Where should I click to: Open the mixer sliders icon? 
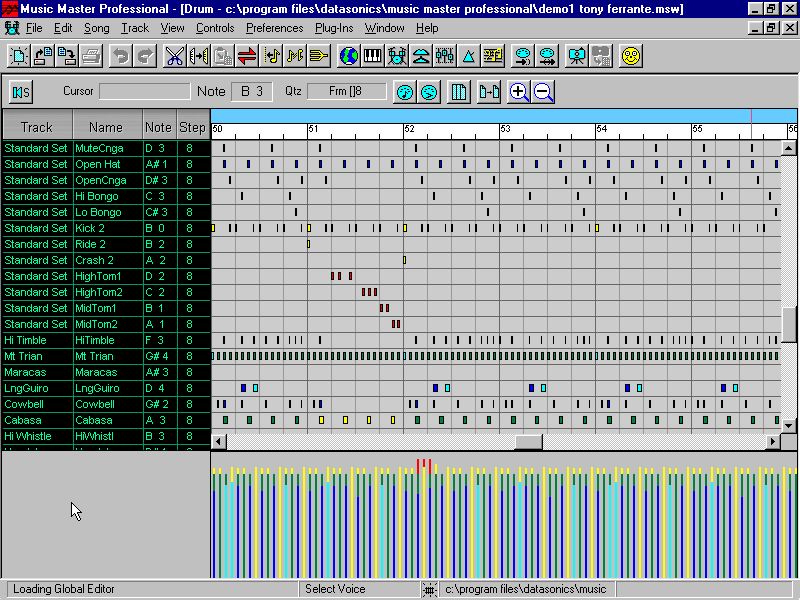pos(444,56)
